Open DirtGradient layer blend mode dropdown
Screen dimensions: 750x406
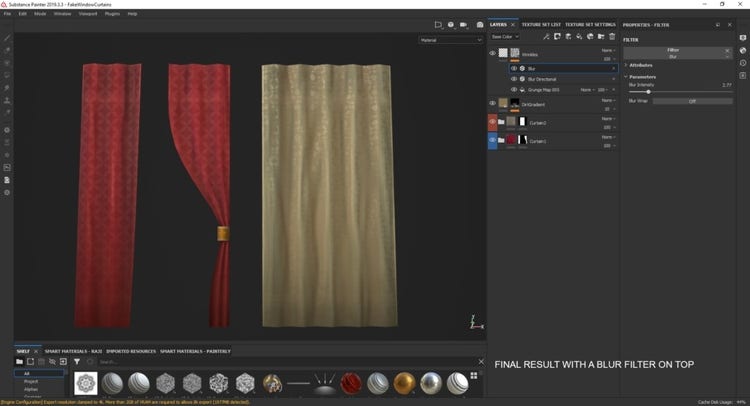(x=608, y=100)
